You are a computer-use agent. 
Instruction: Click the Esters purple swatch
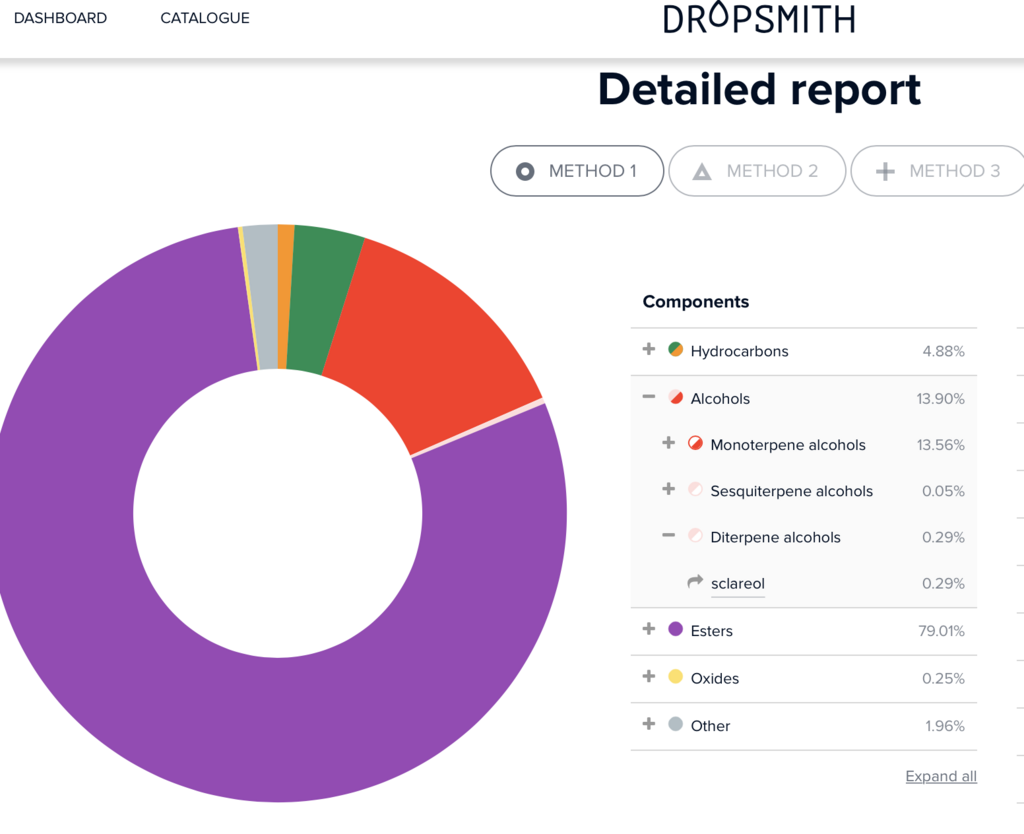(x=675, y=629)
